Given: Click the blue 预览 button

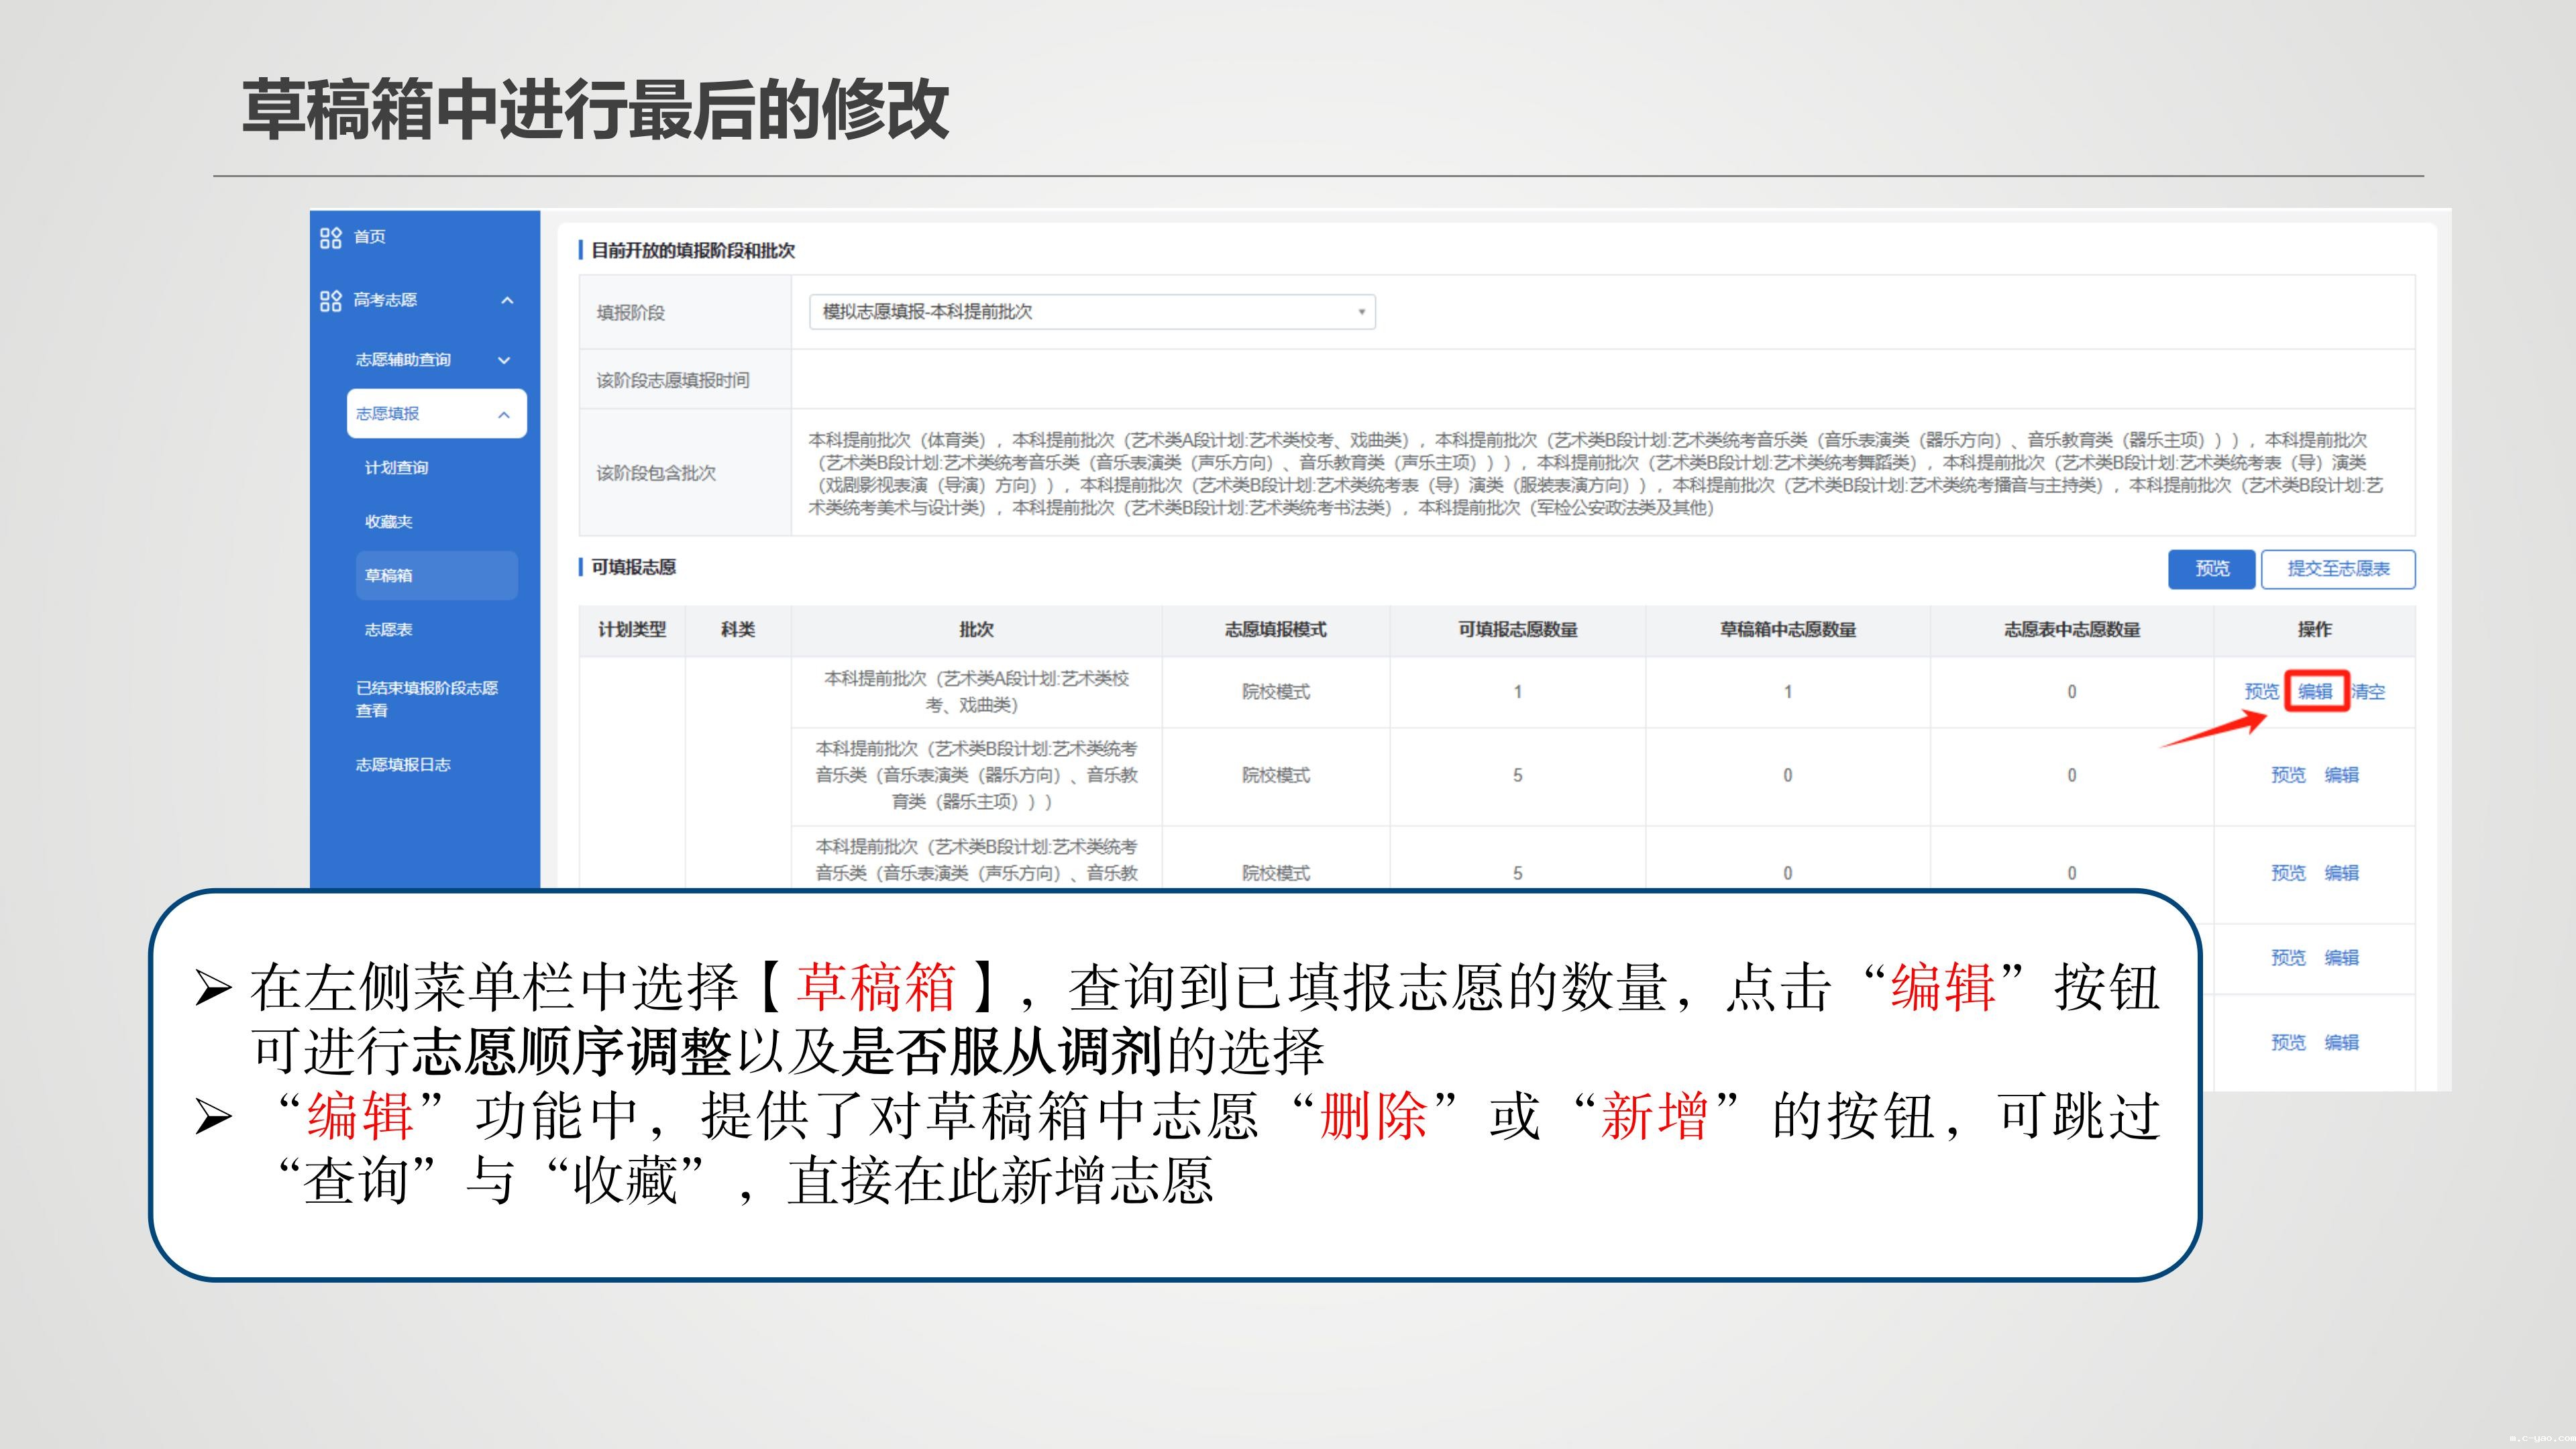Looking at the screenshot, I should coord(2211,569).
